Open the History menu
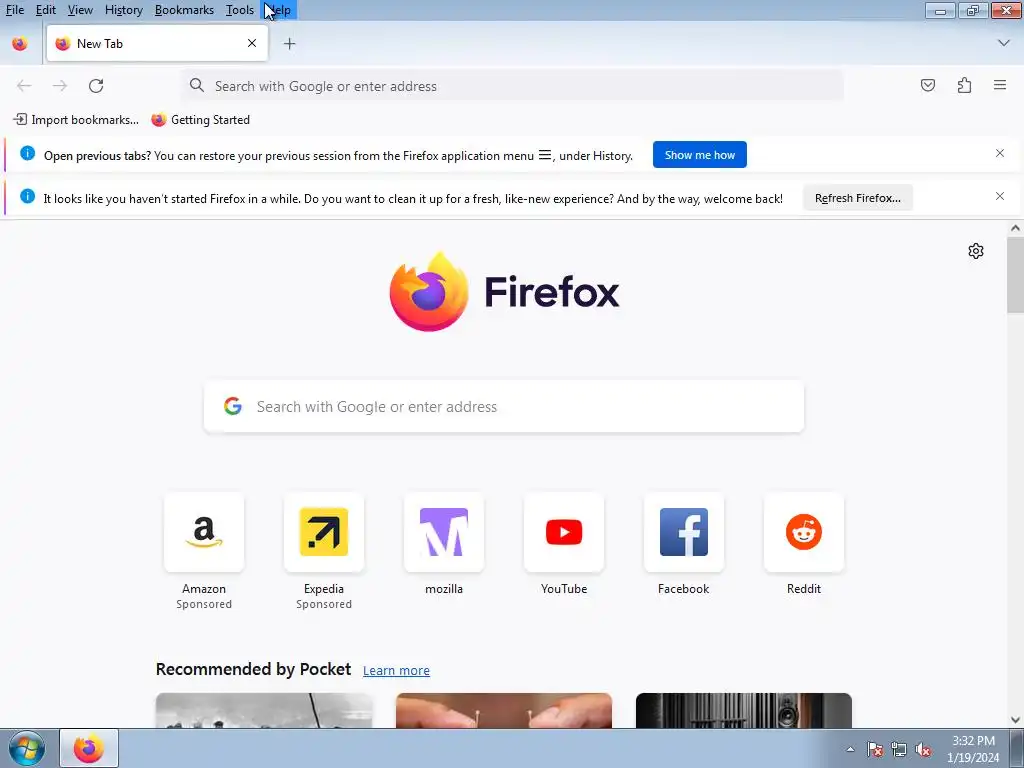 [x=123, y=10]
